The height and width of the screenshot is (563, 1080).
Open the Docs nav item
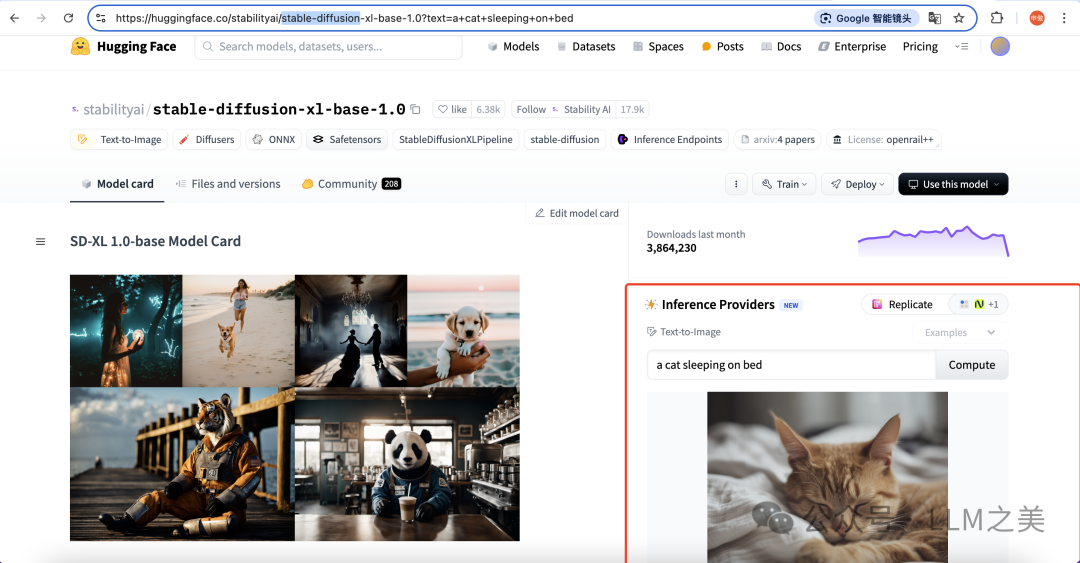click(x=781, y=46)
